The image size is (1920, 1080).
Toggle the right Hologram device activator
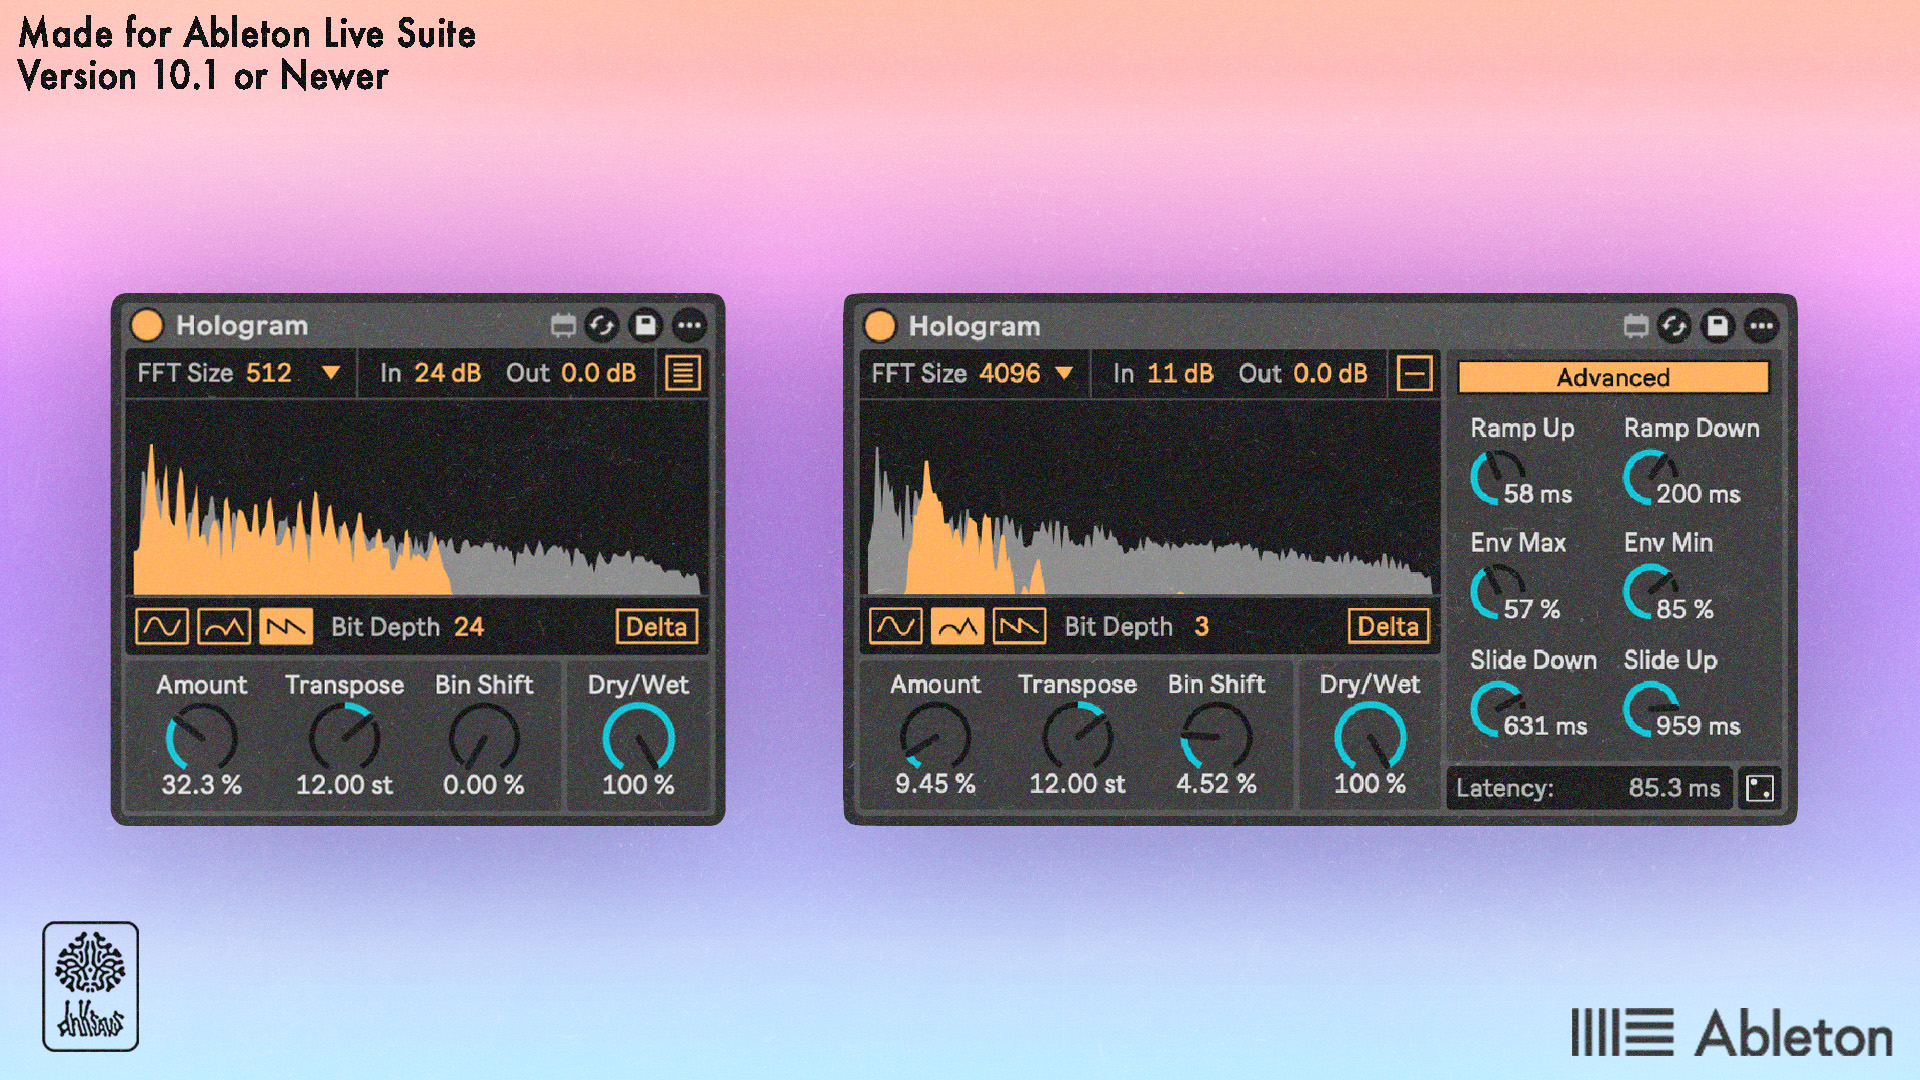pos(880,325)
